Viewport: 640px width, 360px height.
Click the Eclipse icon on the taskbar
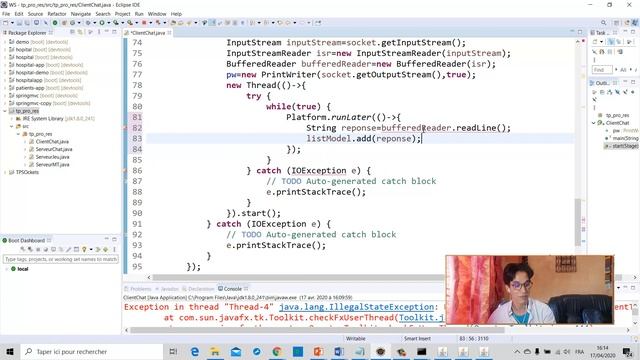click(x=380, y=351)
